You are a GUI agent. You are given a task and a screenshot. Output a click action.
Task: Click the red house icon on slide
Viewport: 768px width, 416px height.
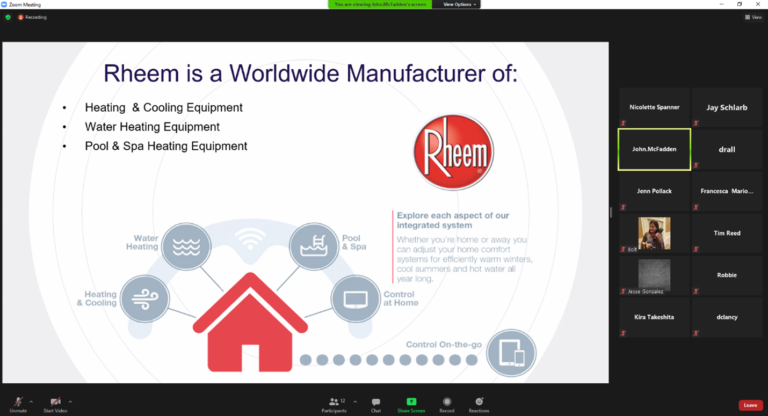[250, 322]
